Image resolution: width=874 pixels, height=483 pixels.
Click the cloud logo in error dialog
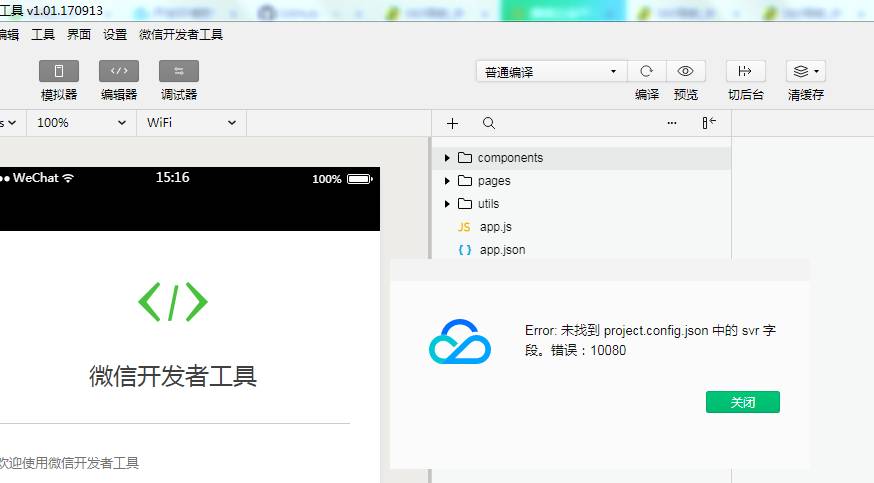(460, 341)
